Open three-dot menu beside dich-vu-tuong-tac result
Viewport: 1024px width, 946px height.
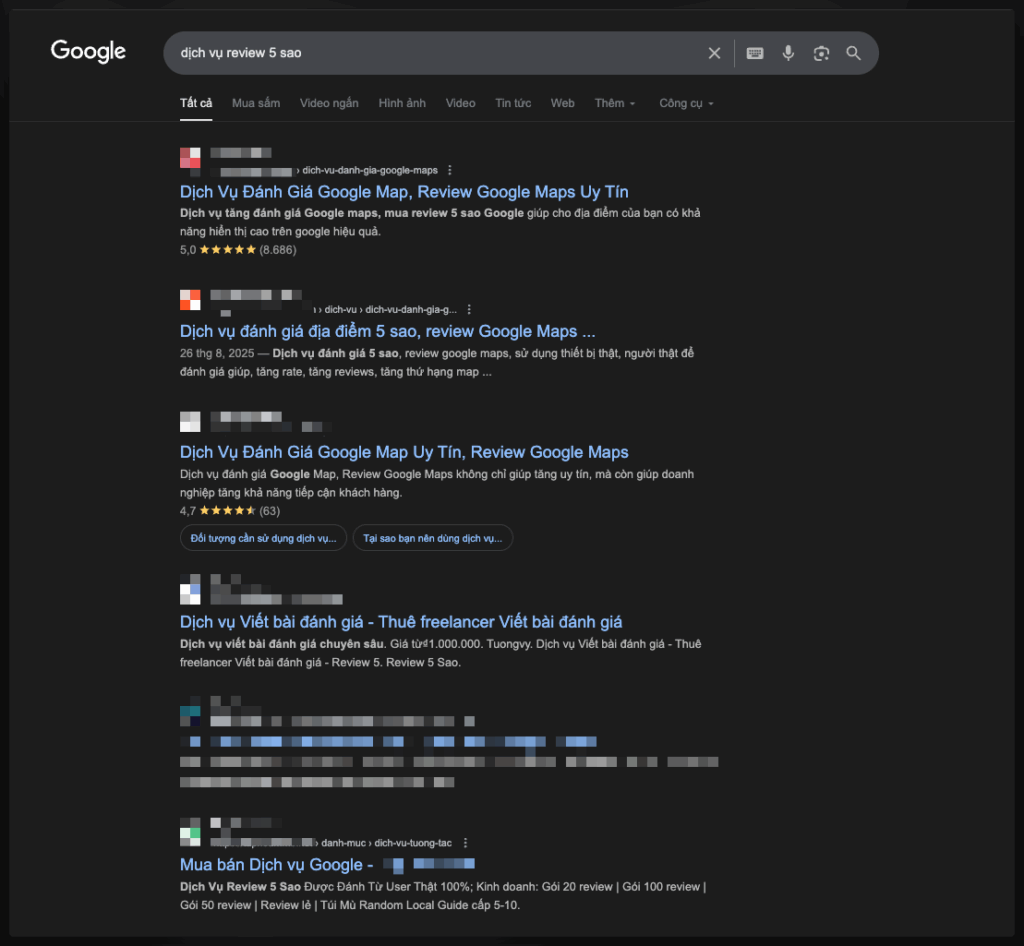tap(465, 843)
